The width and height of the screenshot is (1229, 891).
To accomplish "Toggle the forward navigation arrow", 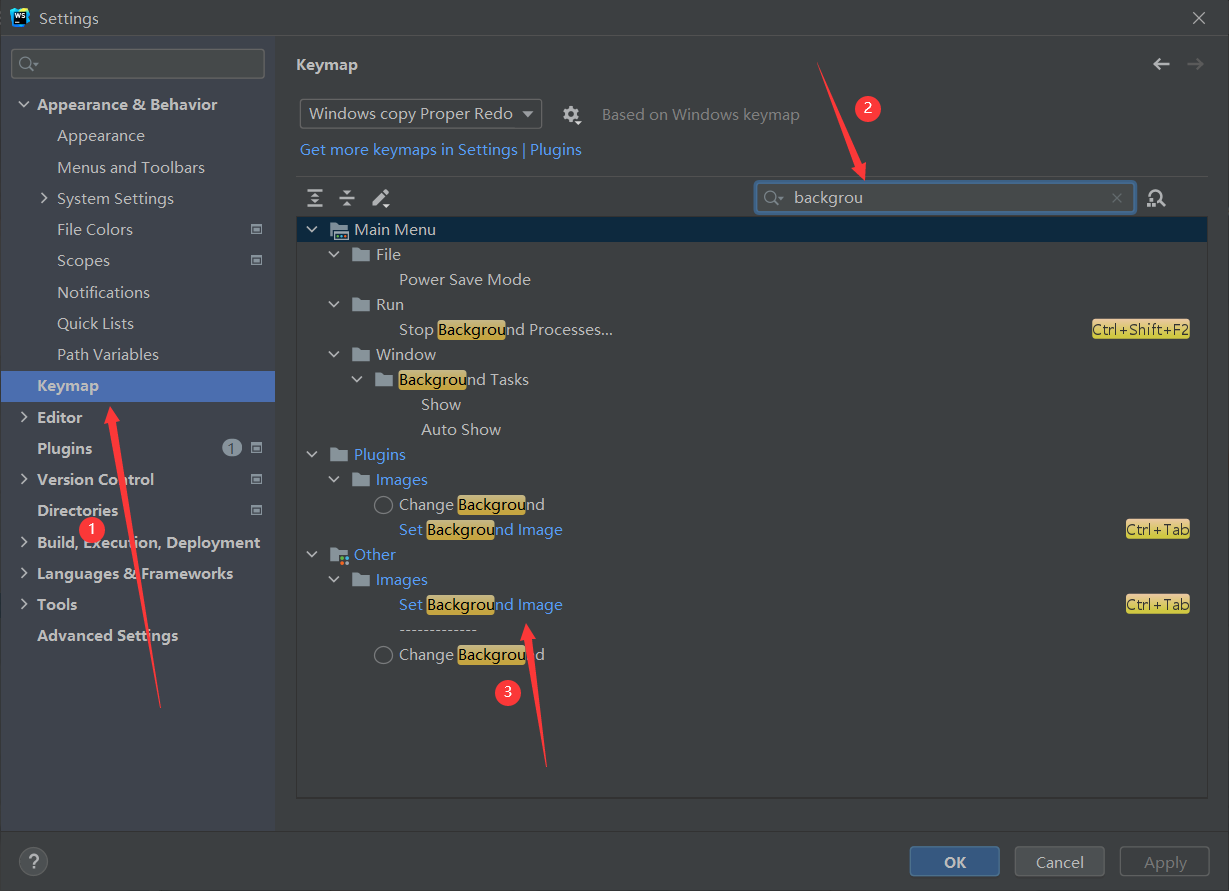I will 1195,63.
